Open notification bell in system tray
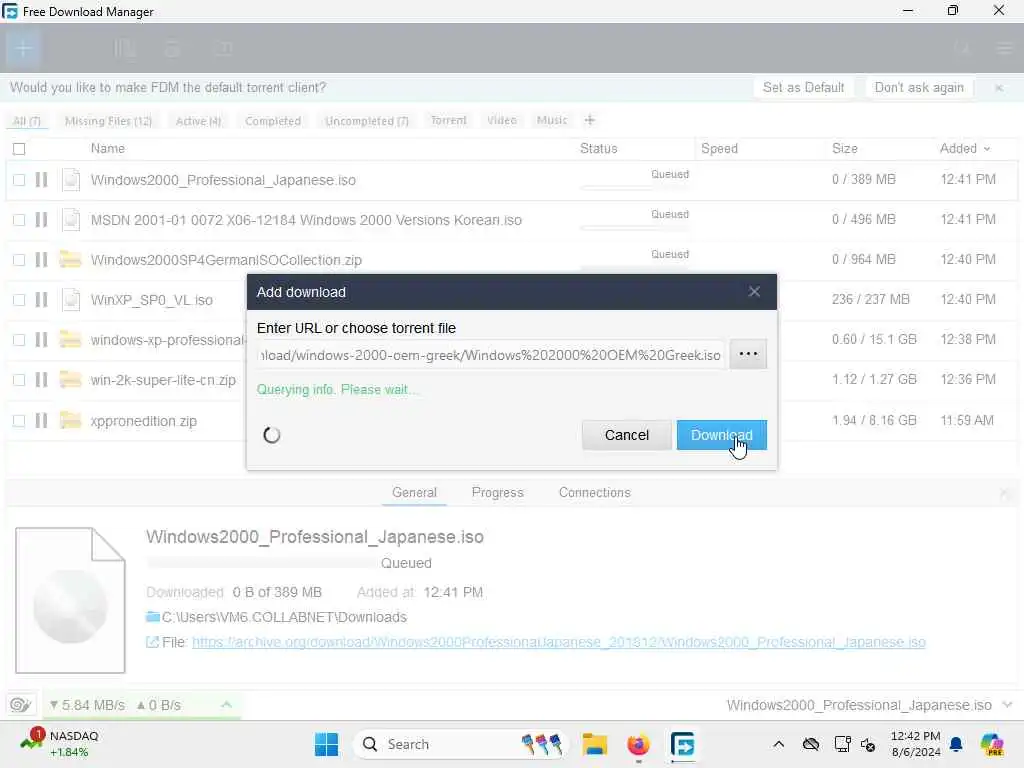 click(956, 744)
